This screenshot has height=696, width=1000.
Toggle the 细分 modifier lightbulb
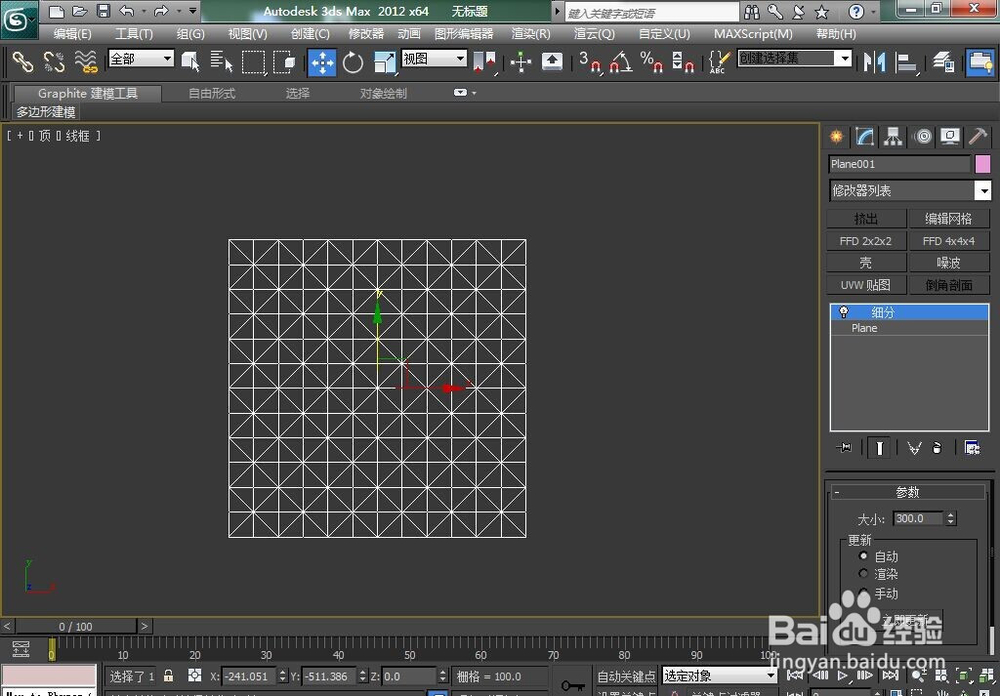[x=844, y=312]
